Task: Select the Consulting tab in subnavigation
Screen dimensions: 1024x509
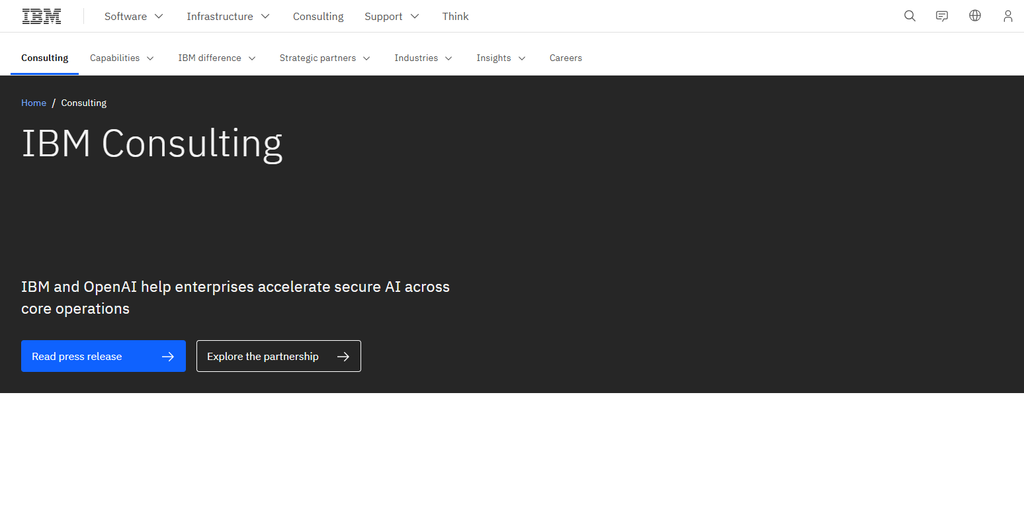Action: 44,58
